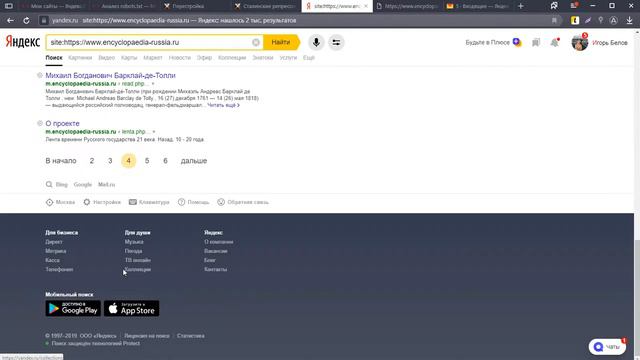The image size is (640, 360).
Task: Open the О проекте result link
Action: (62, 123)
